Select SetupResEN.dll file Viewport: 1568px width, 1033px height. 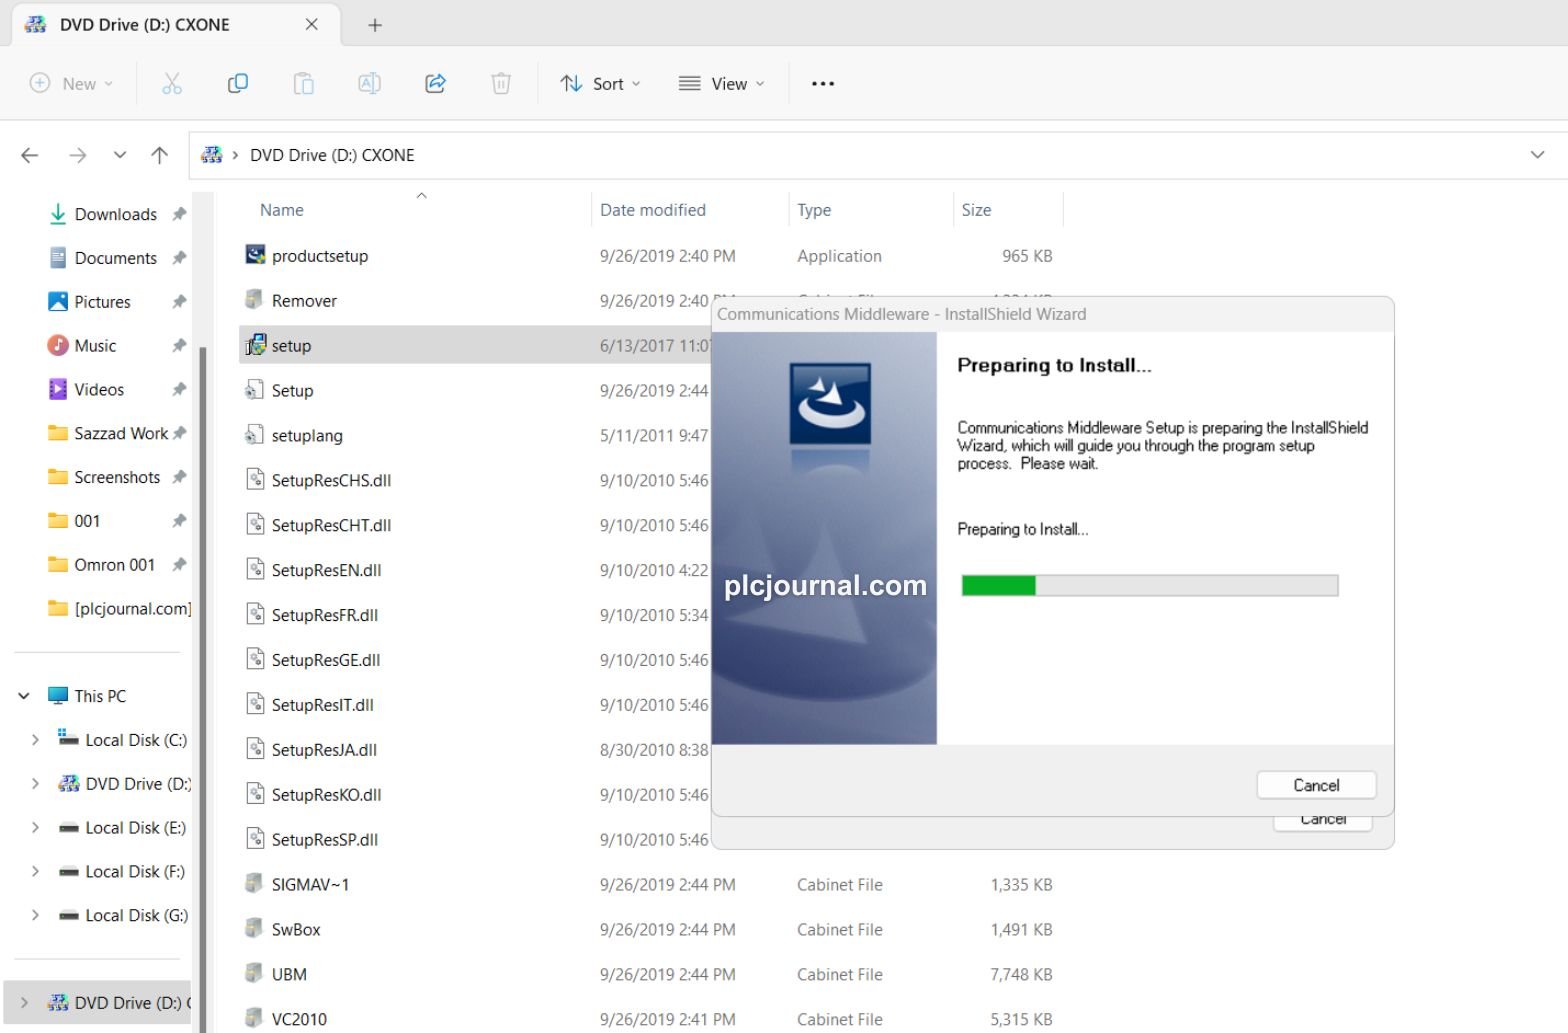326,571
